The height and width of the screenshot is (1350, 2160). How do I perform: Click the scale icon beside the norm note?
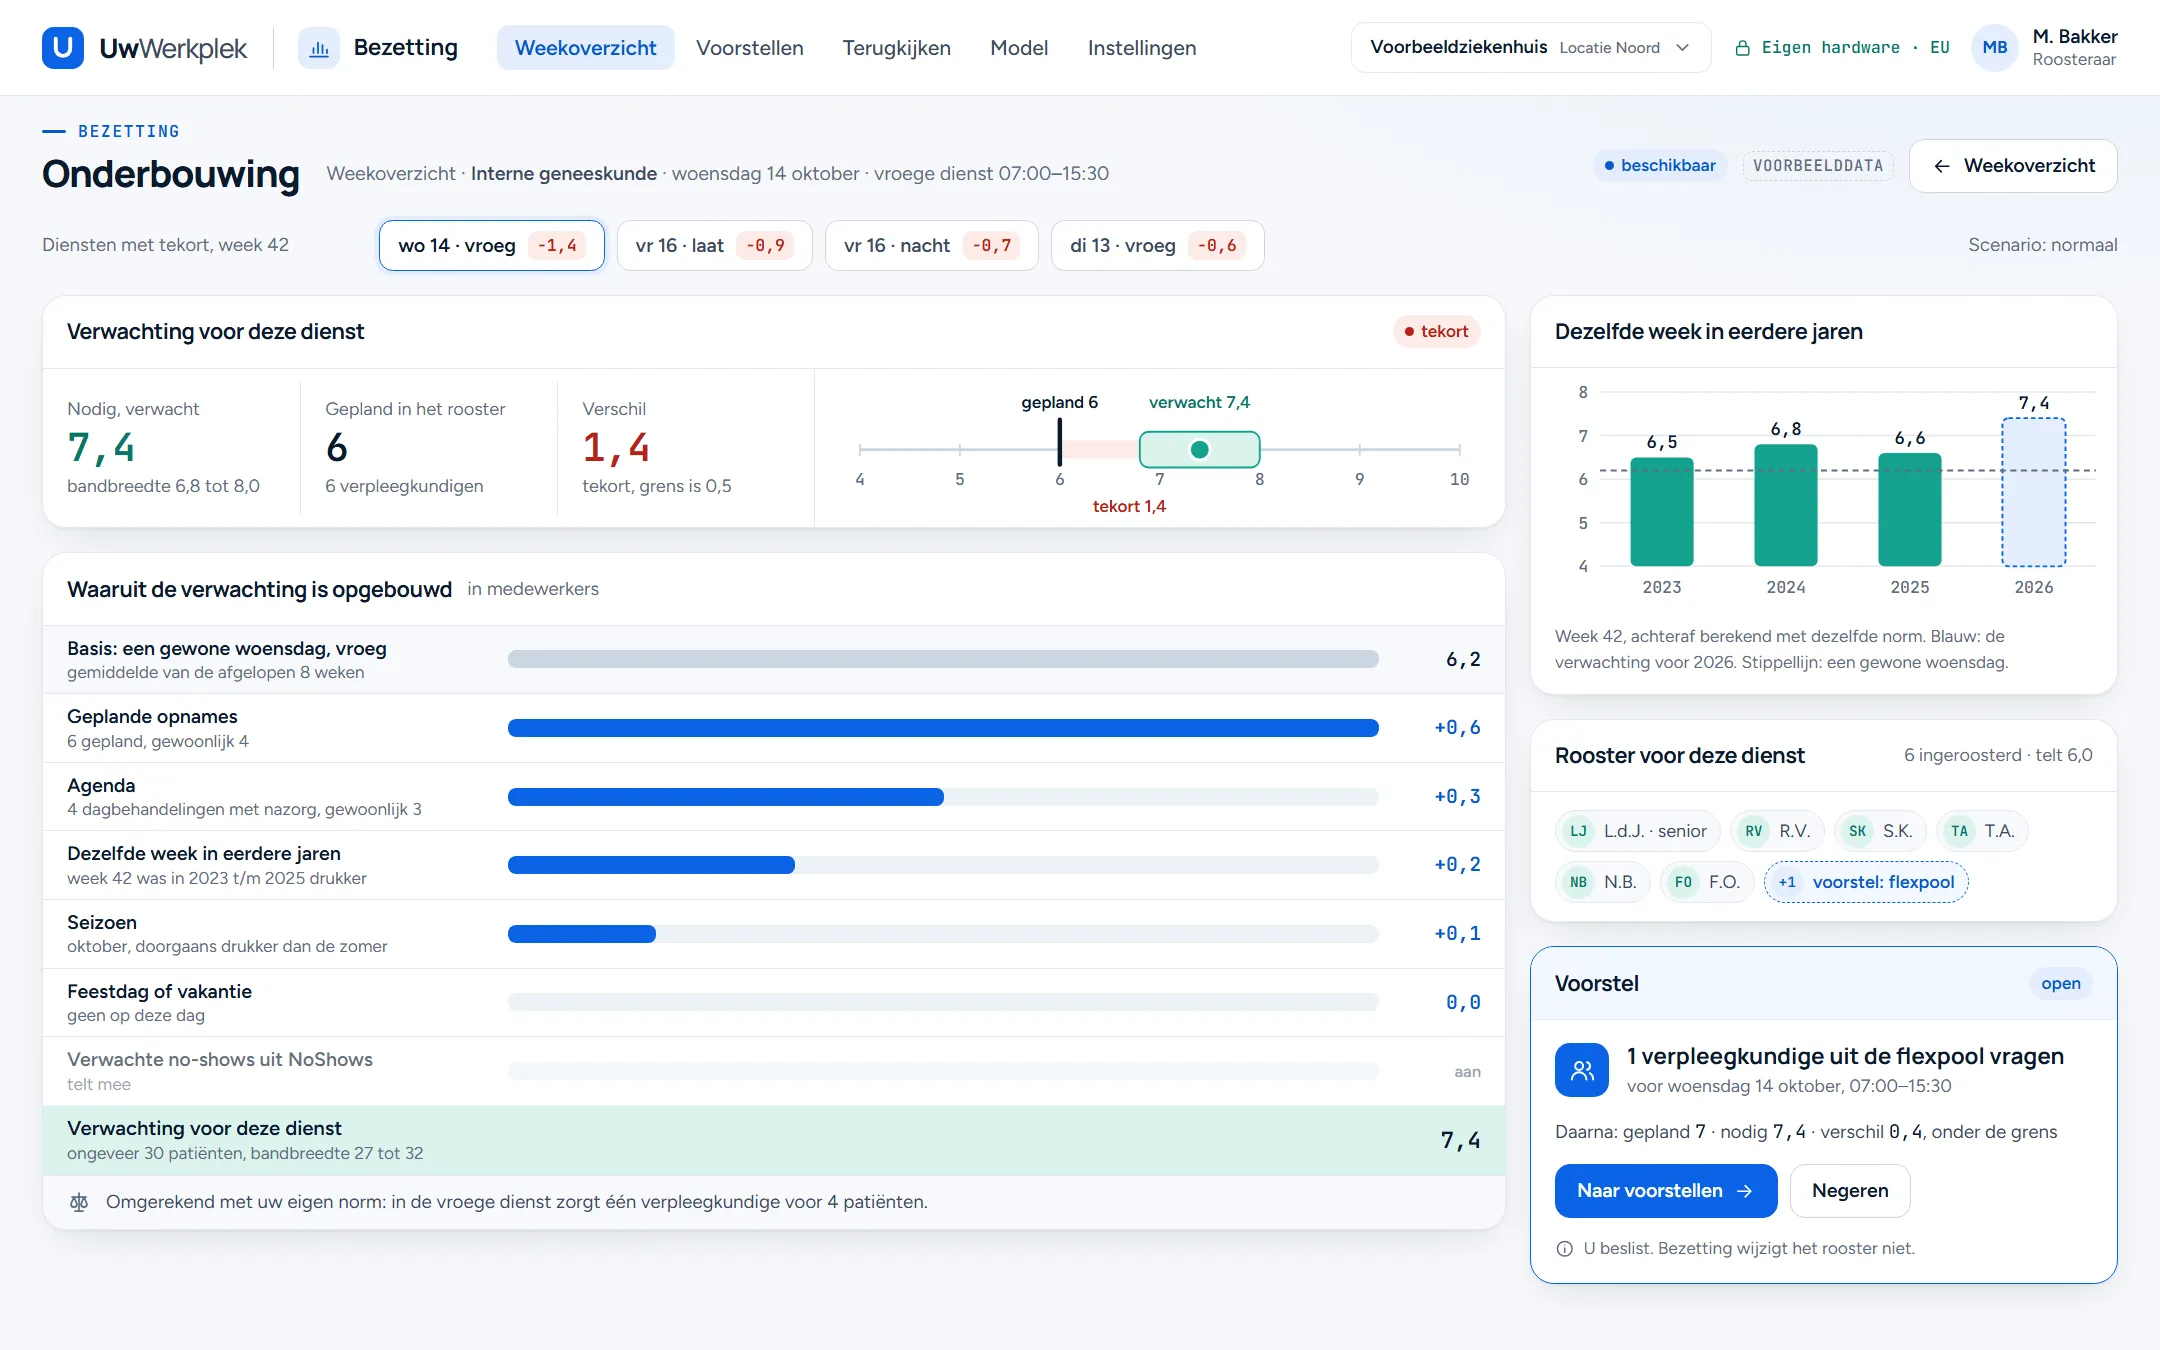point(79,1202)
